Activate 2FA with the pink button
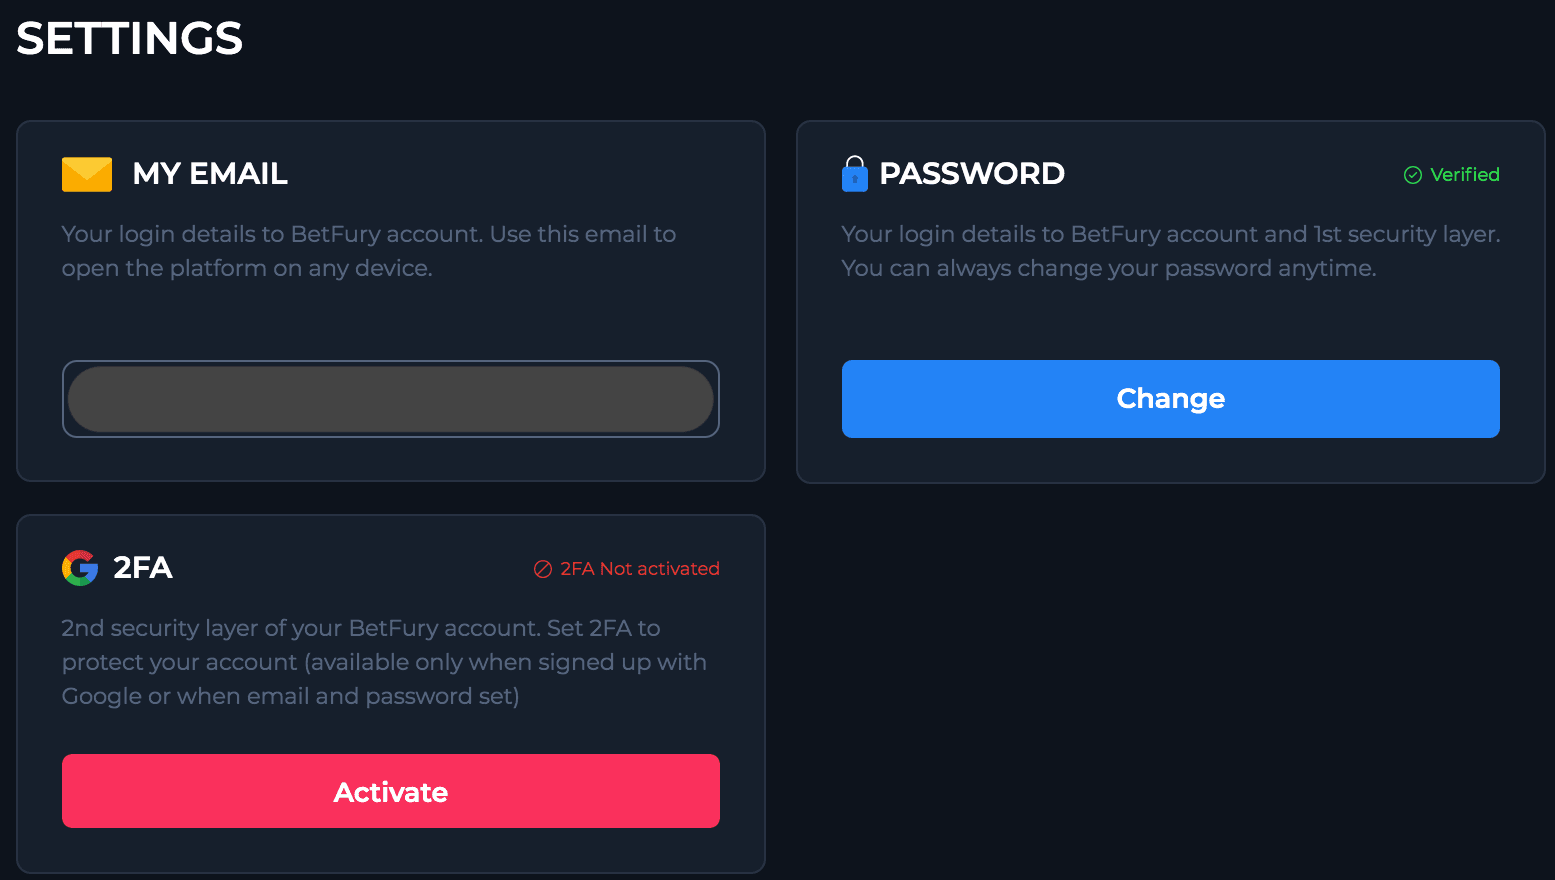Image resolution: width=1555 pixels, height=880 pixels. pos(390,791)
